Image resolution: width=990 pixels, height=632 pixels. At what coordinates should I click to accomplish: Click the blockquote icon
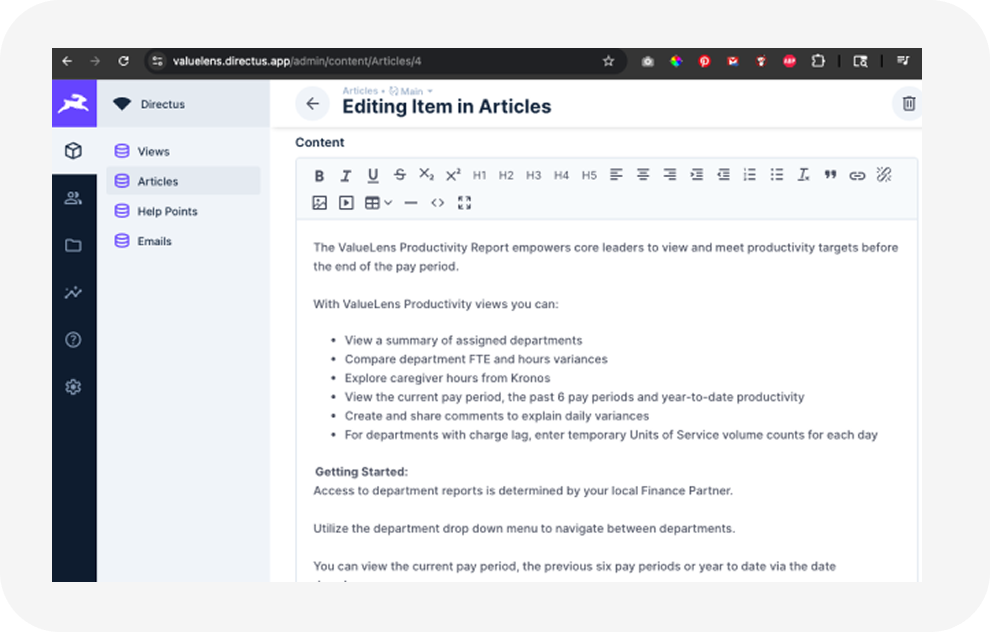830,175
